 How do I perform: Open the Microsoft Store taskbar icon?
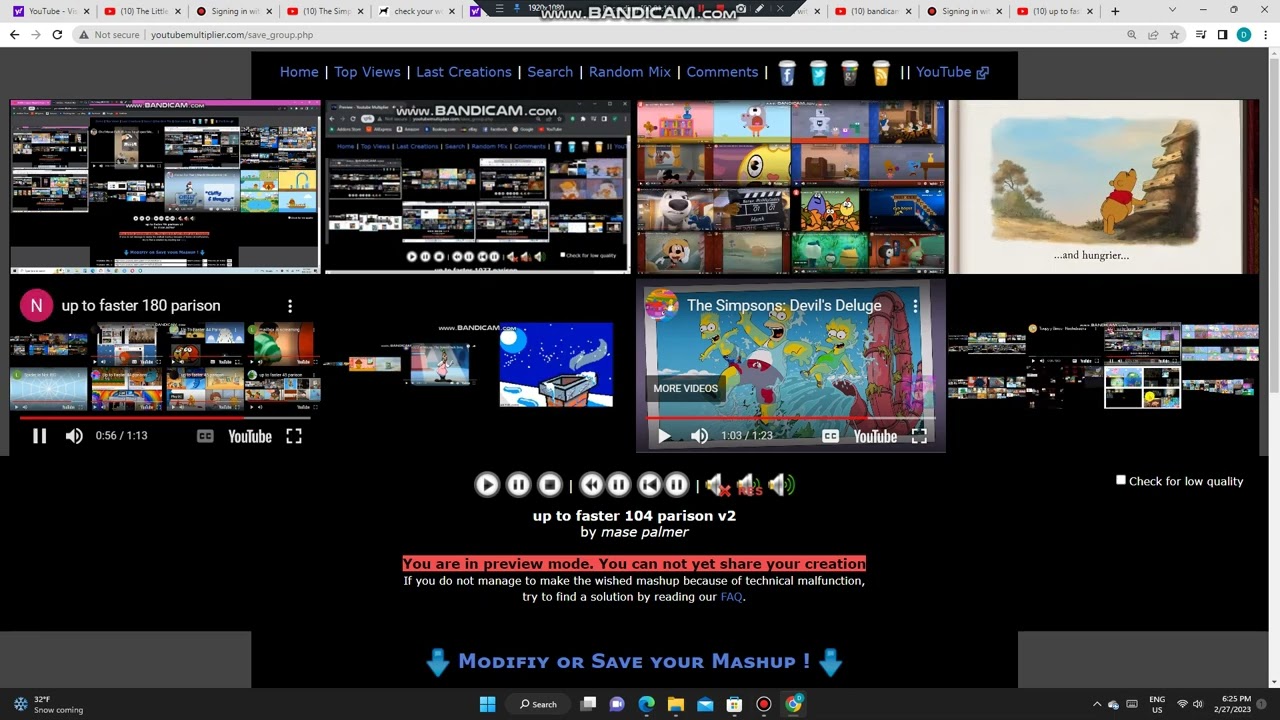[734, 704]
